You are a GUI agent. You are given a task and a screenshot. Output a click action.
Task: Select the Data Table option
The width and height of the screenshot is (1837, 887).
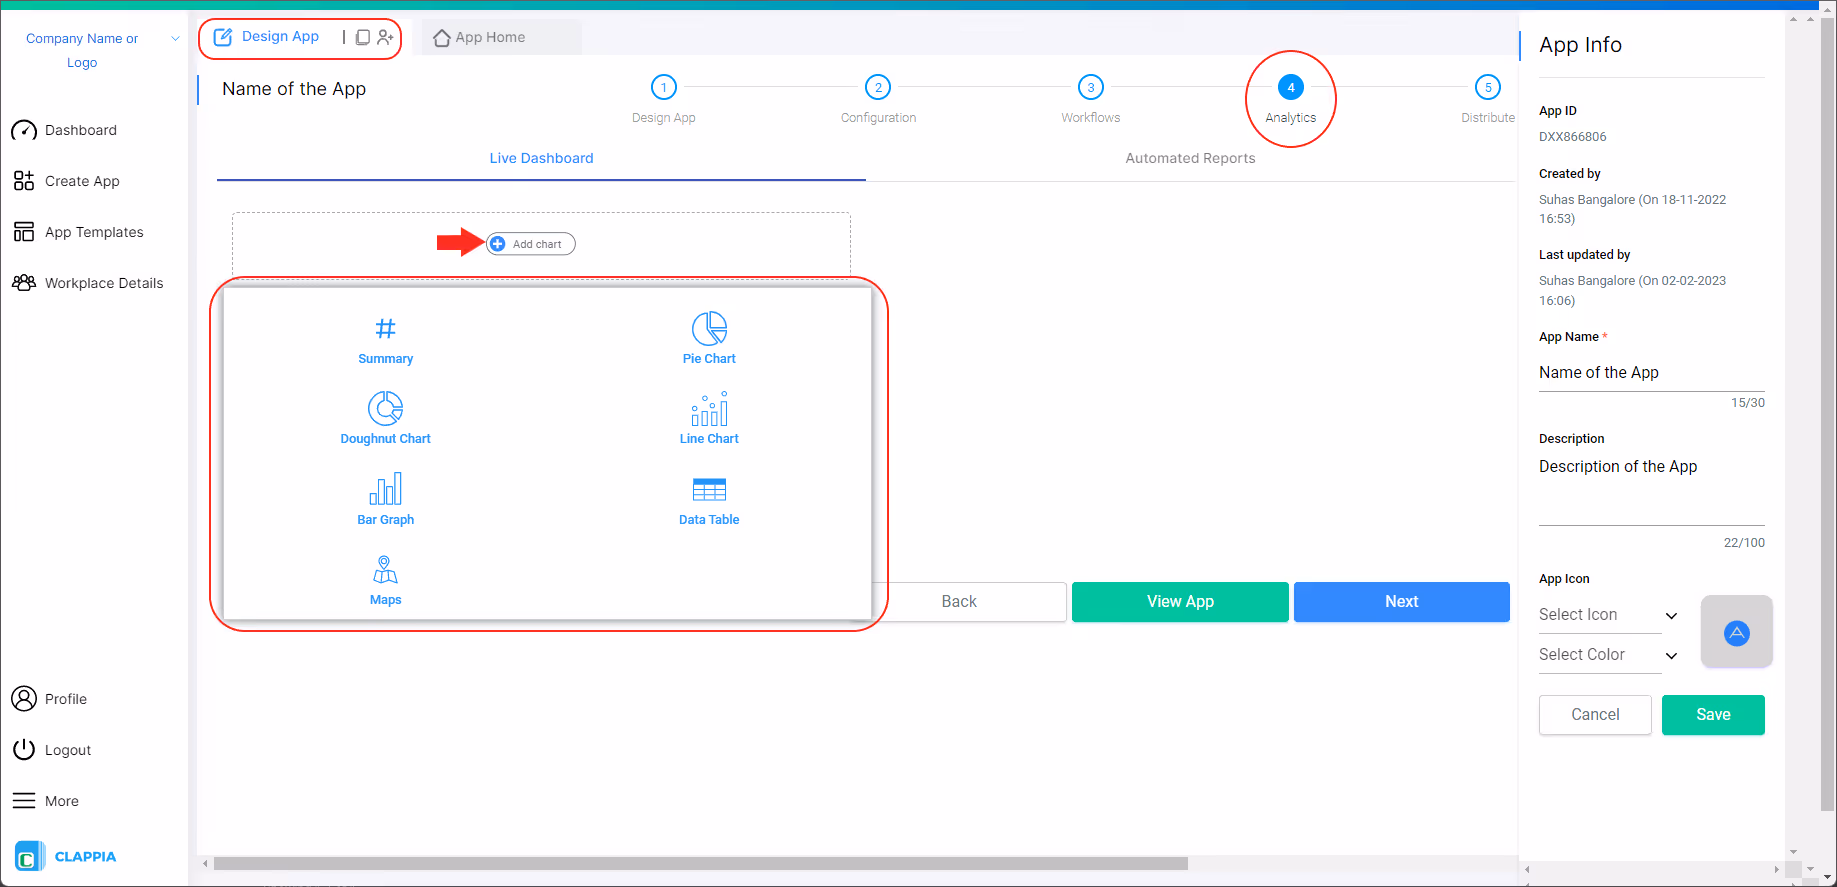(x=709, y=501)
